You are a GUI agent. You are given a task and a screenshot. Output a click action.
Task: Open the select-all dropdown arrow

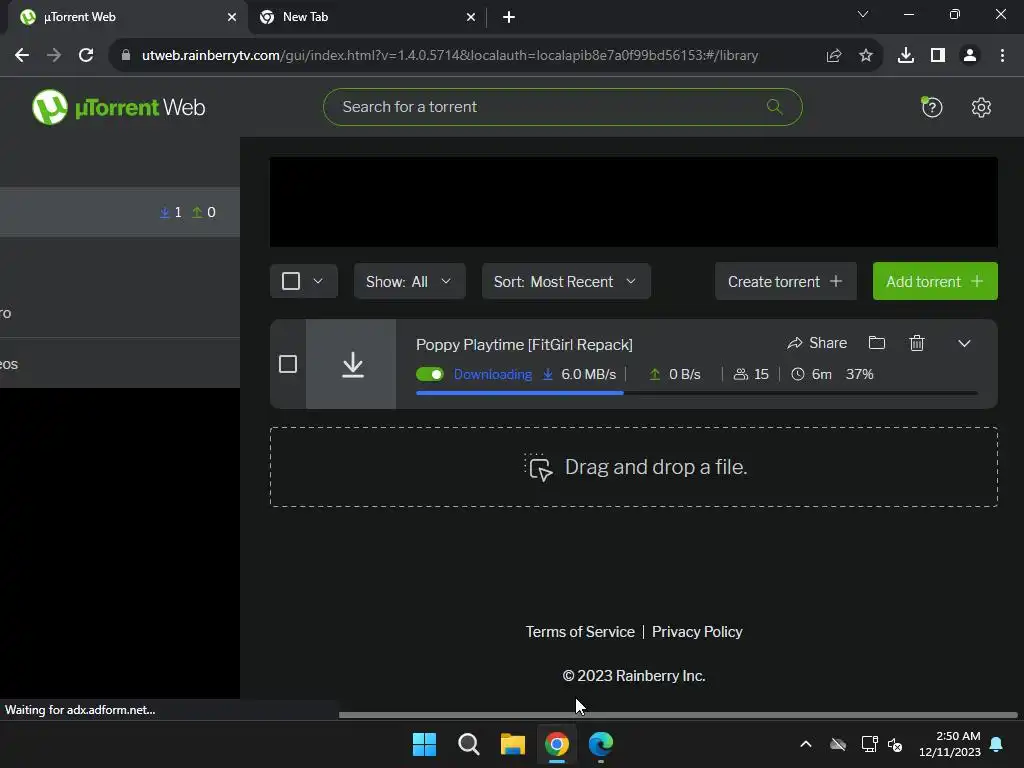click(318, 281)
